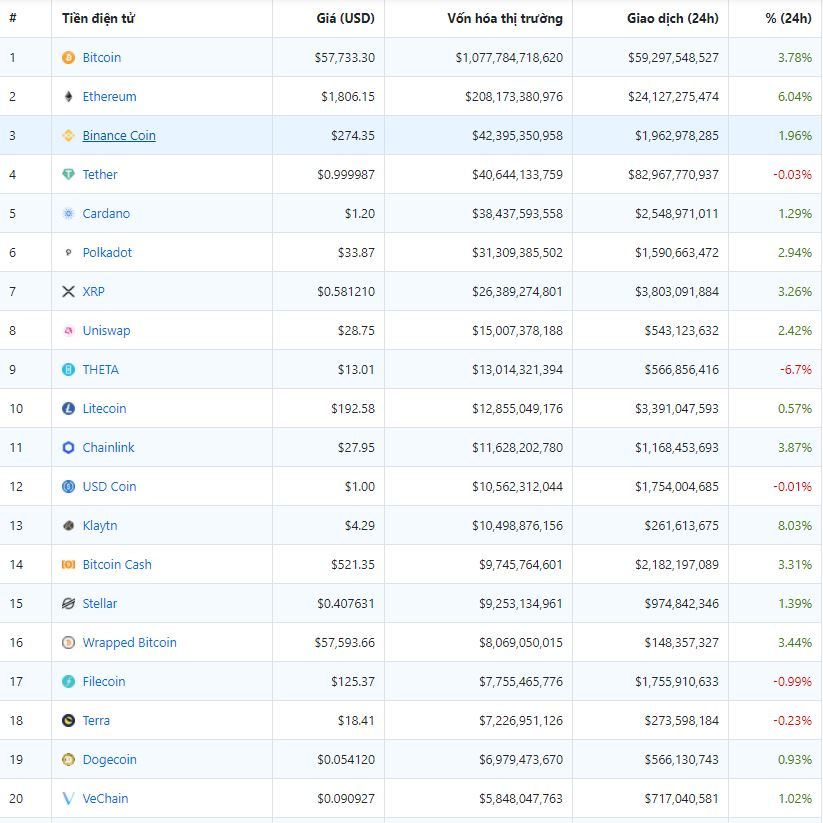This screenshot has width=823, height=823.
Task: Click the Filecoin logo icon
Action: pyautogui.click(x=68, y=681)
